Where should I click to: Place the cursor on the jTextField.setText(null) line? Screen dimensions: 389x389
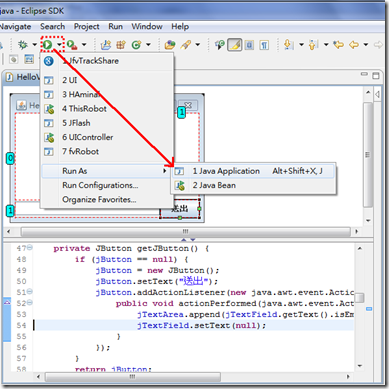[201, 325]
